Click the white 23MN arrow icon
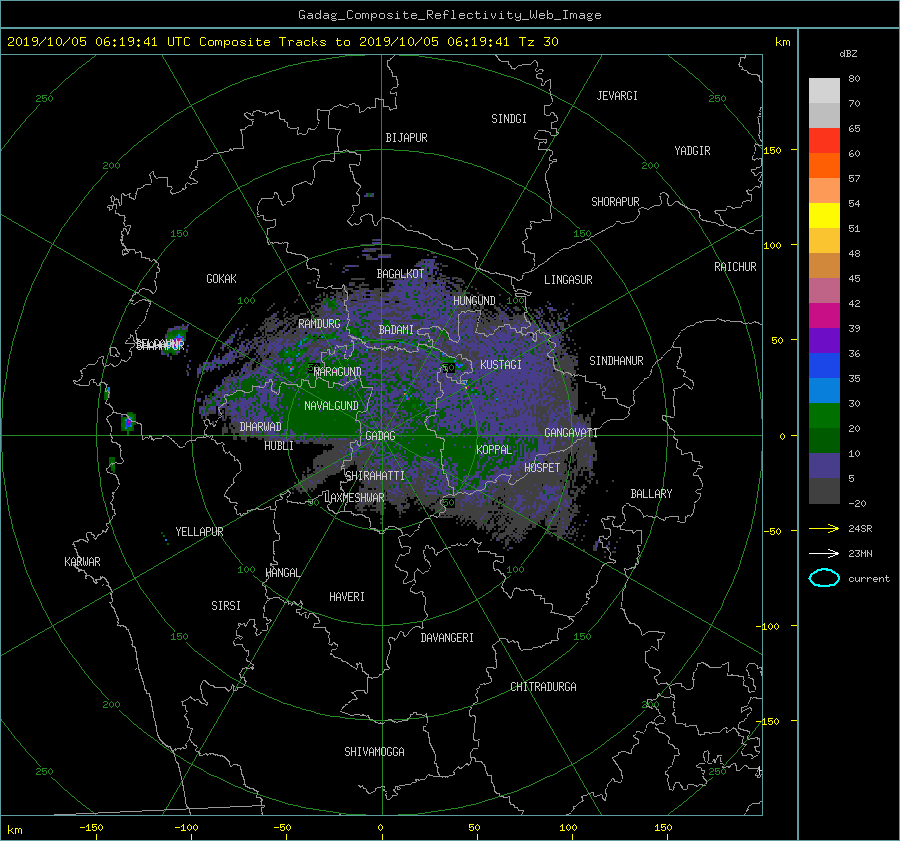Image resolution: width=900 pixels, height=841 pixels. coord(824,553)
